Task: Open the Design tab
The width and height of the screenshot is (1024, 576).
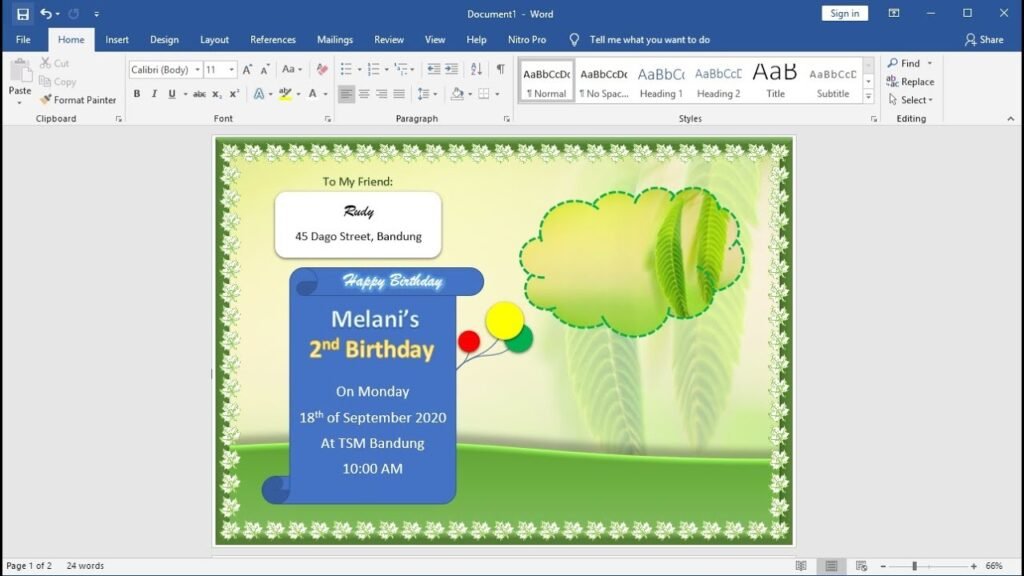Action: pyautogui.click(x=164, y=40)
